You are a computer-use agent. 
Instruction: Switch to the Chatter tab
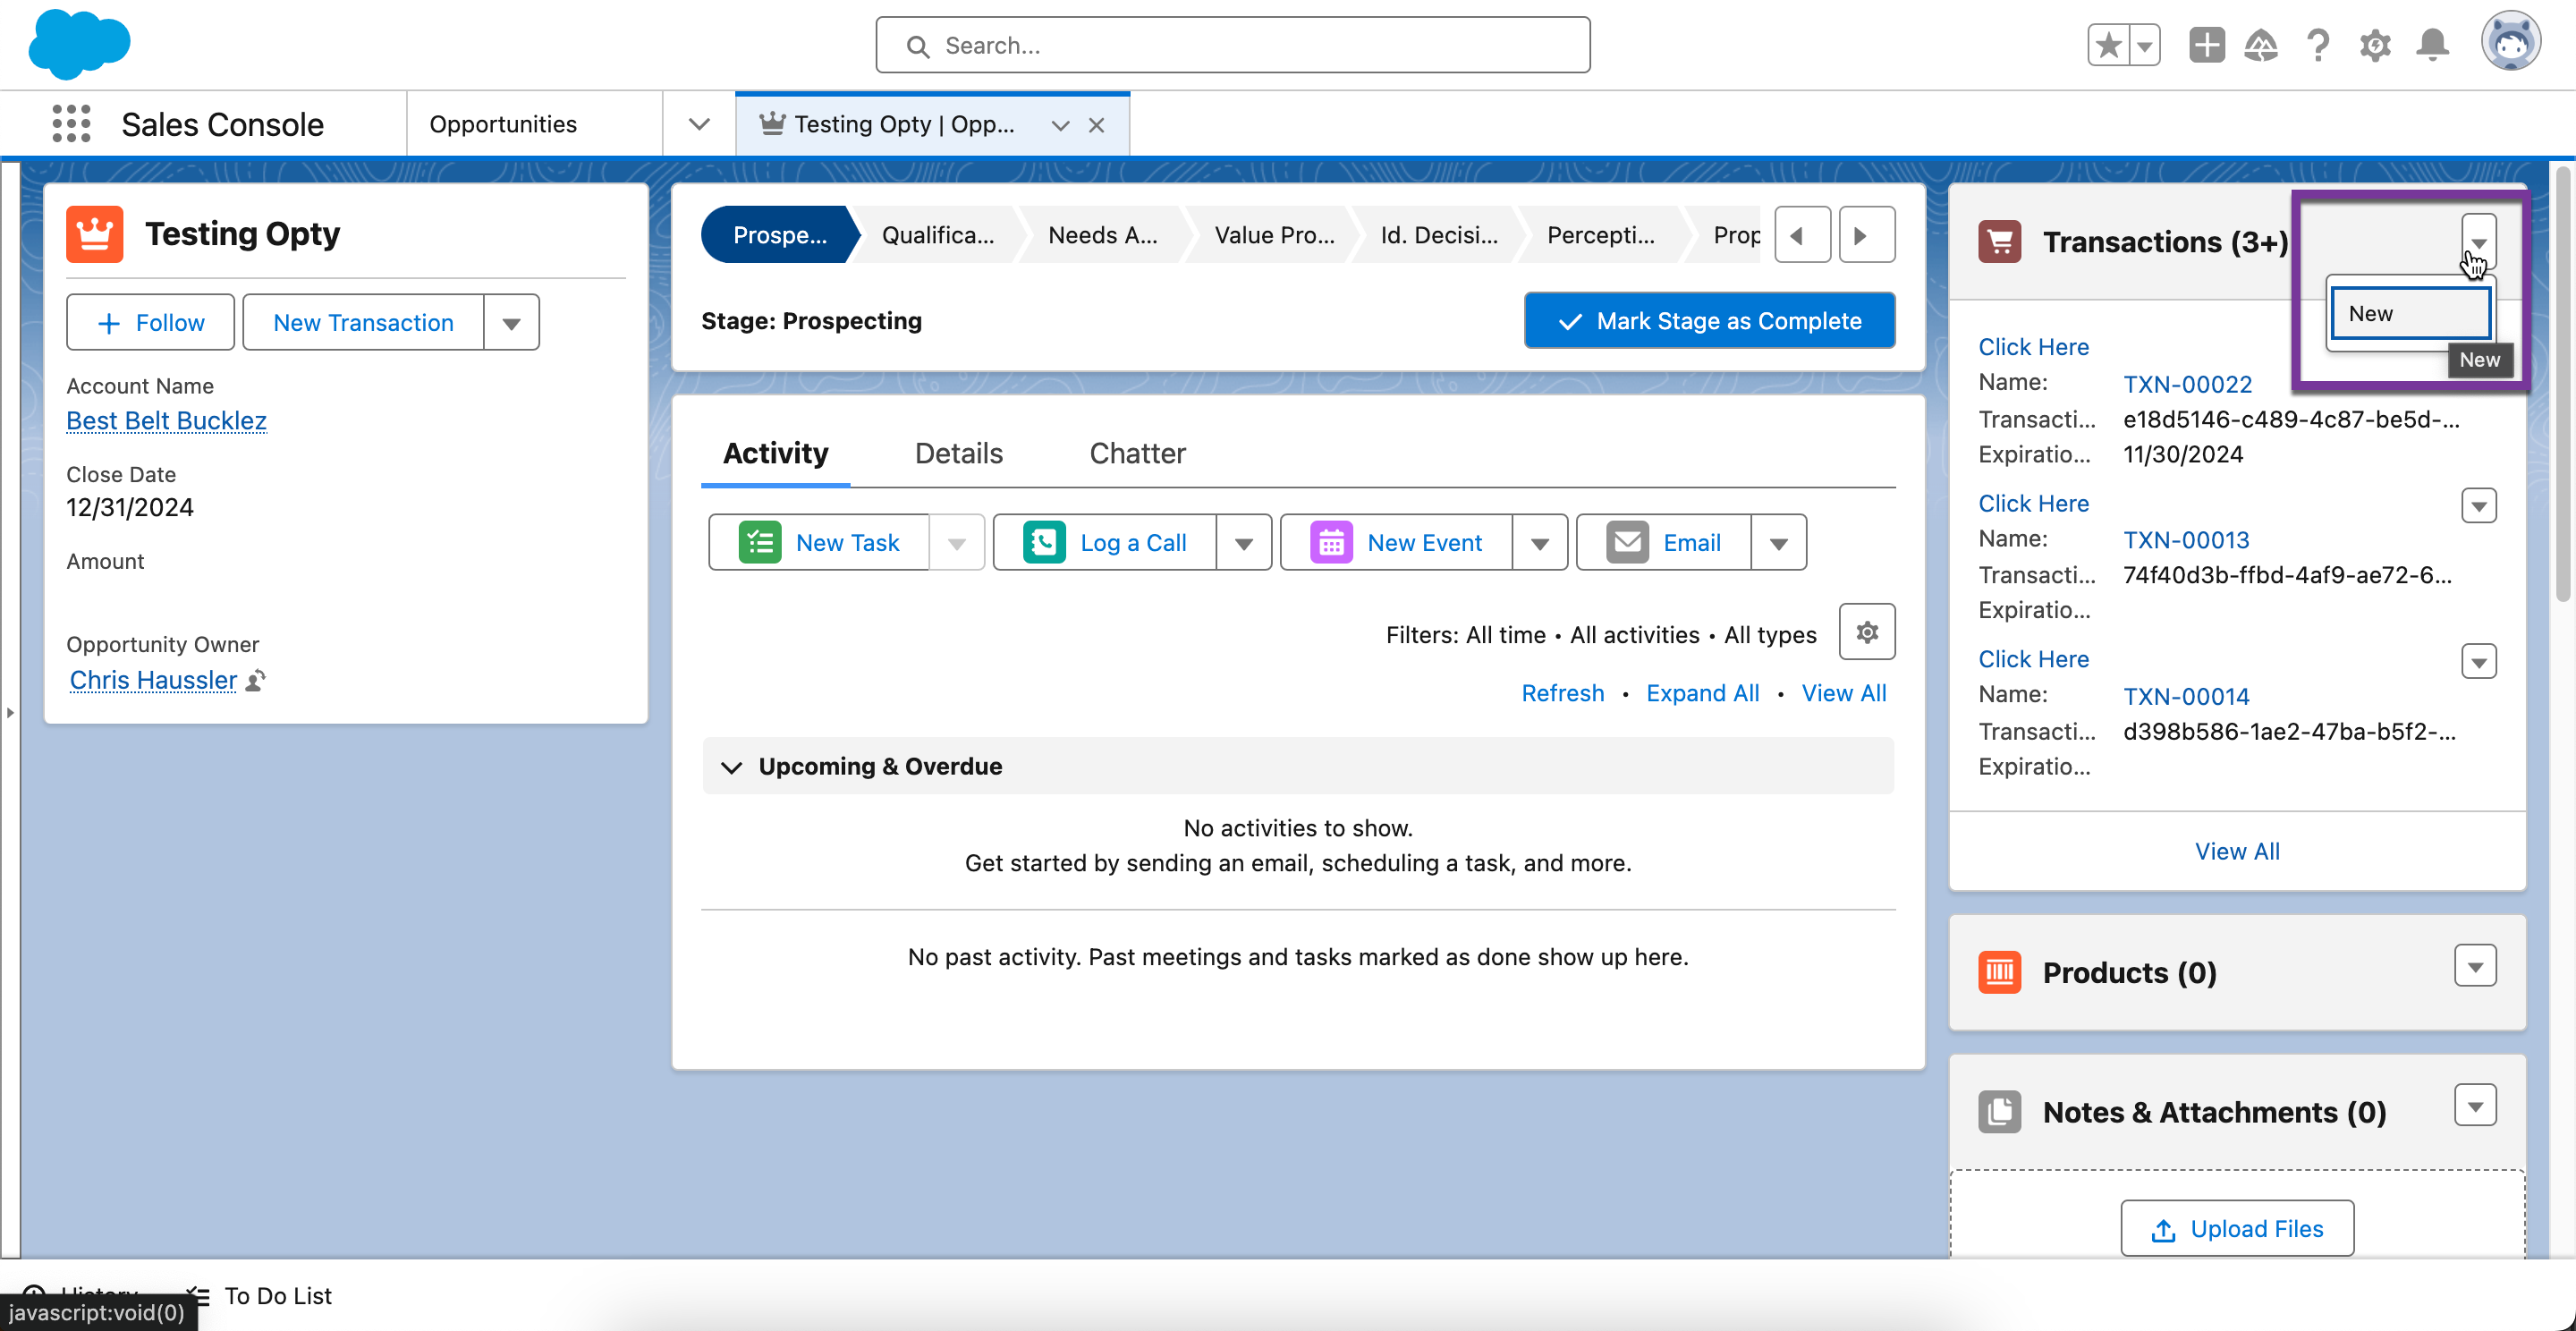click(1137, 453)
